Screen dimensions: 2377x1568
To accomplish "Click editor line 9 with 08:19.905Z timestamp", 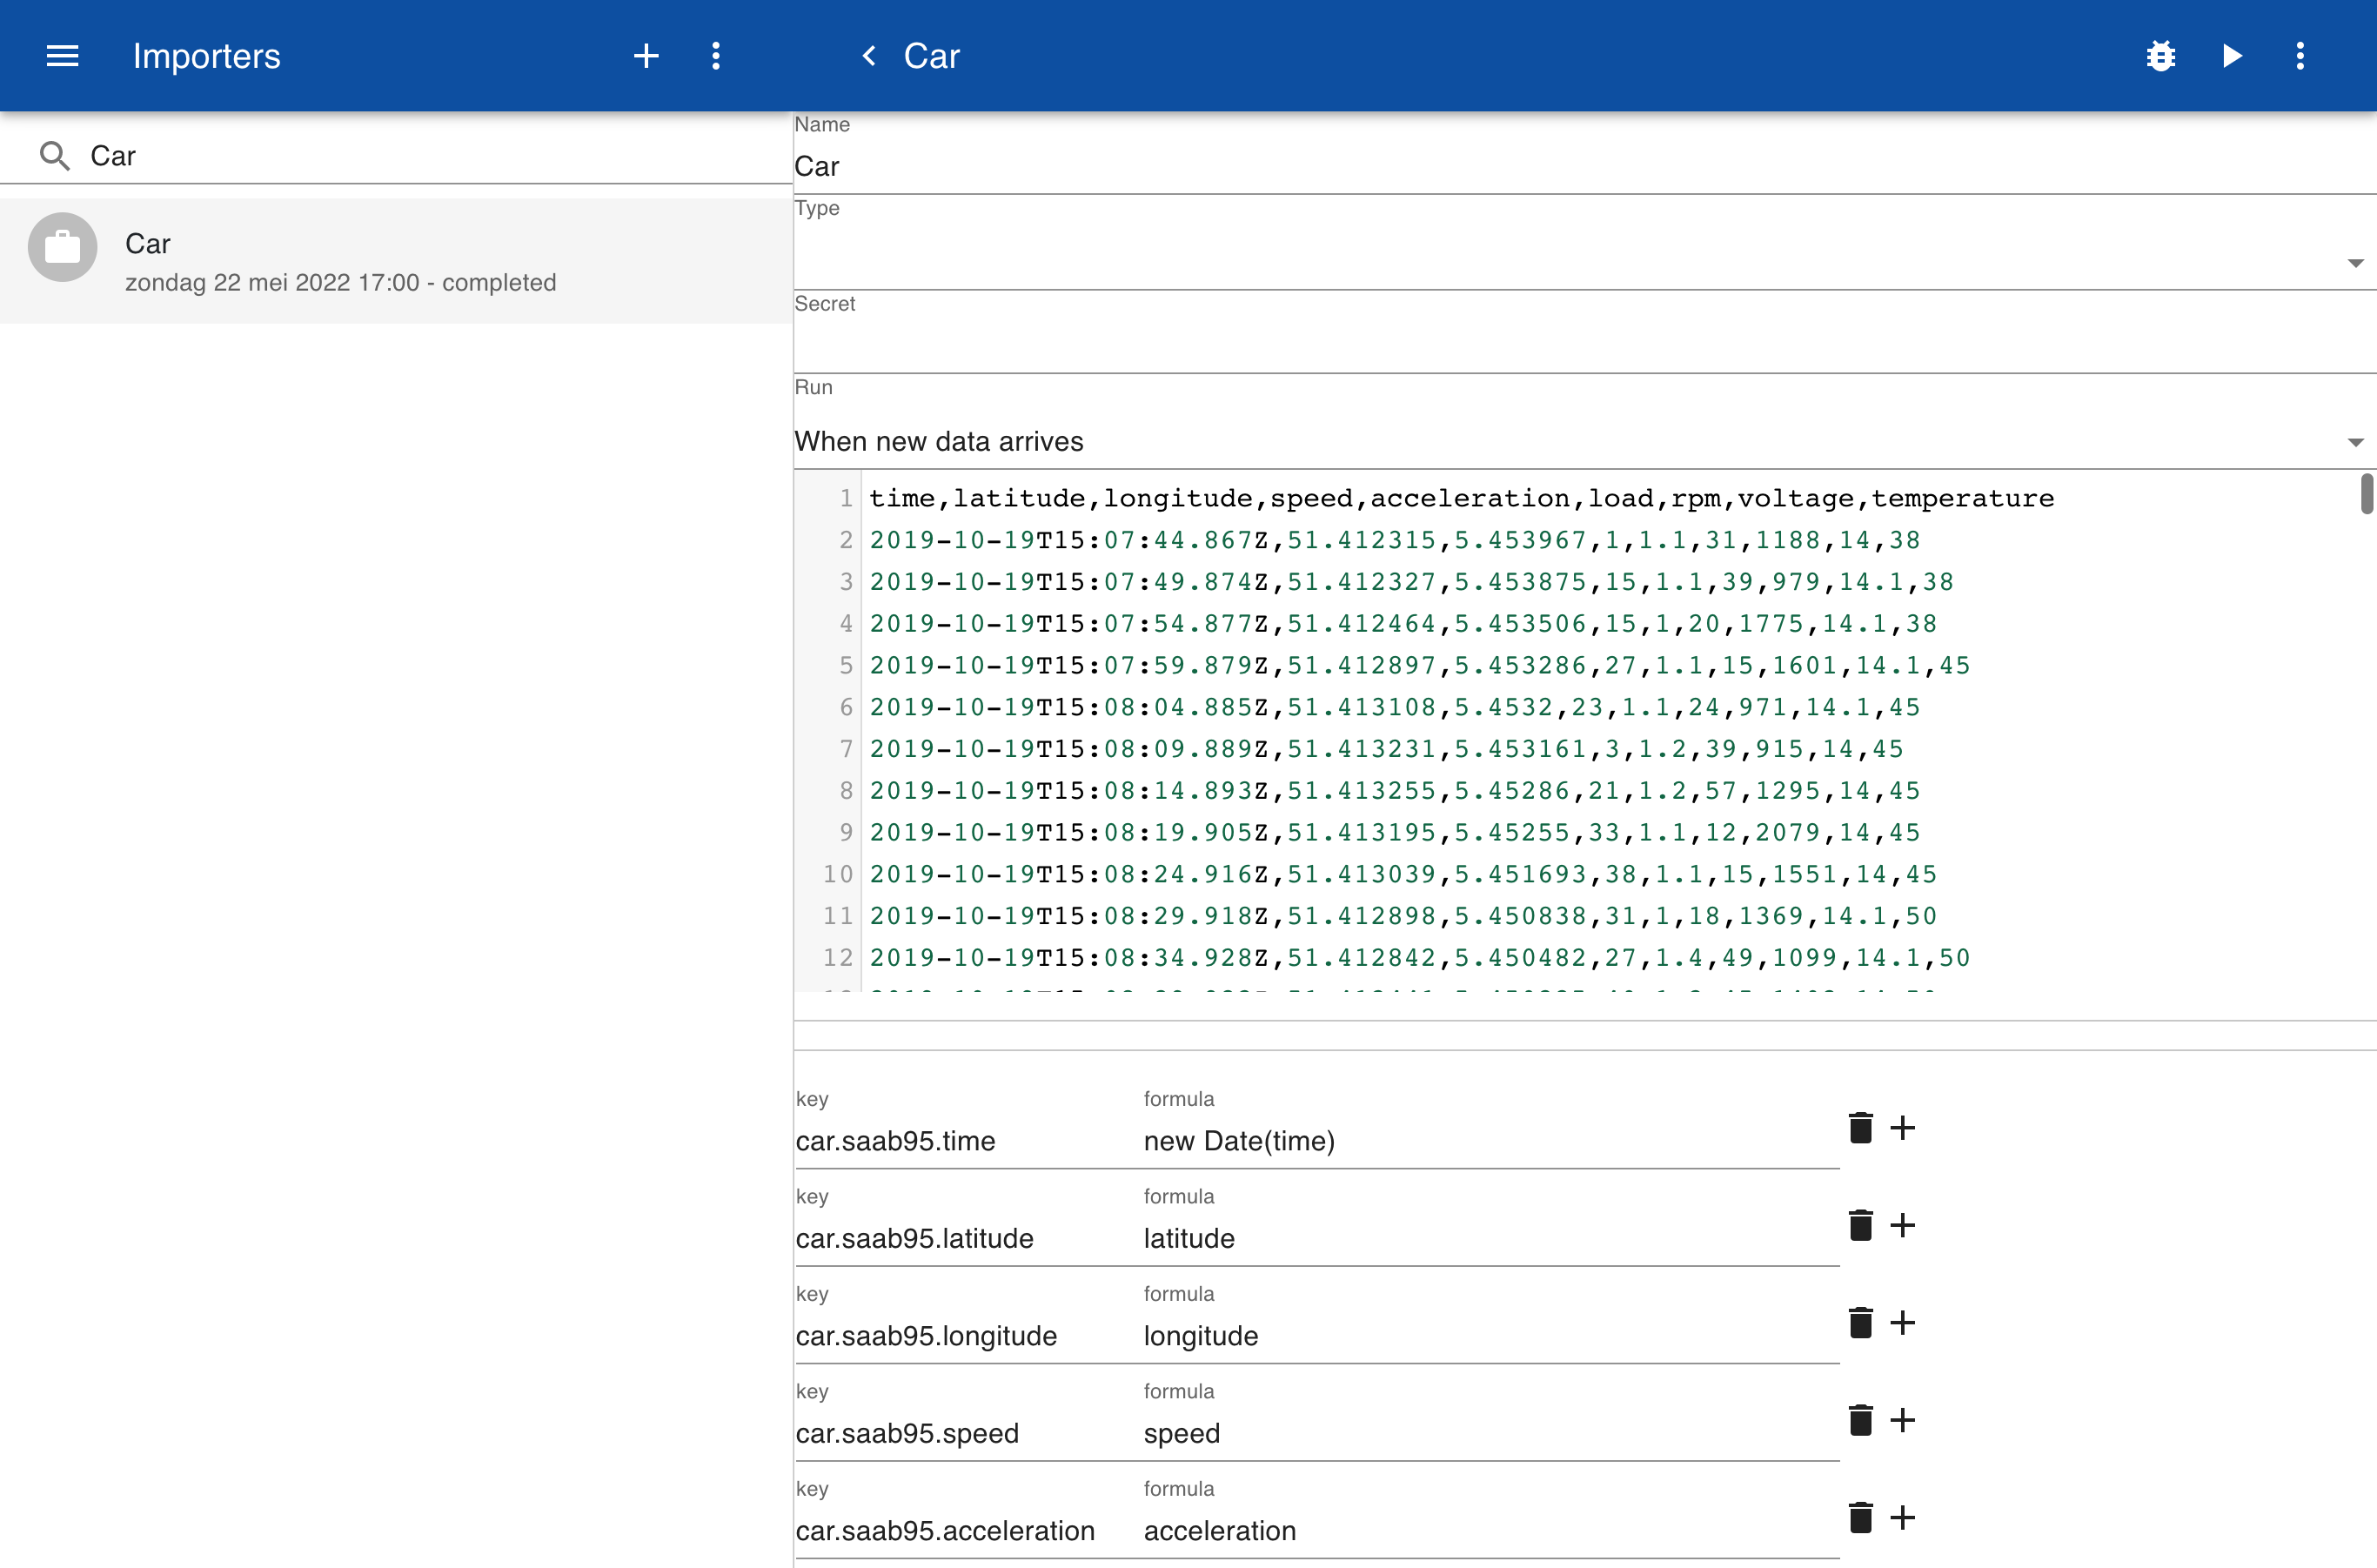I will [x=1394, y=832].
